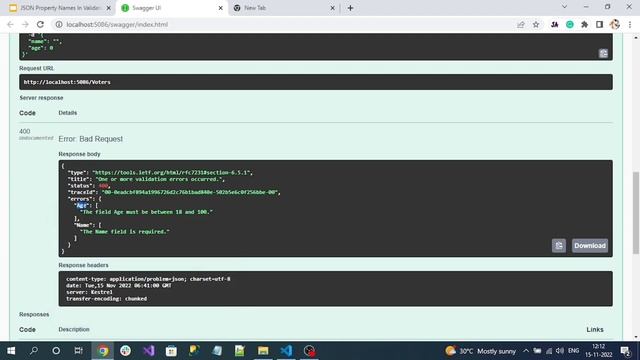Select the 400 status code cell
The height and width of the screenshot is (360, 640).
tap(24, 131)
